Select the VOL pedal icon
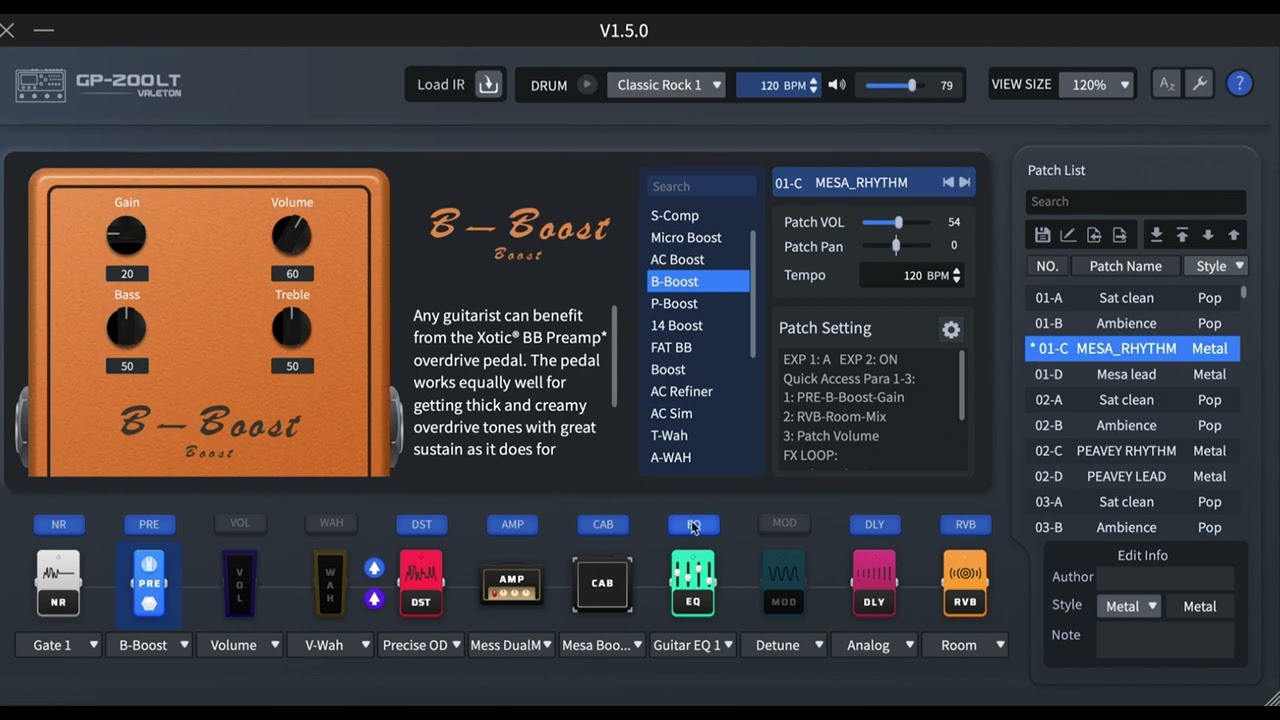 click(x=240, y=582)
